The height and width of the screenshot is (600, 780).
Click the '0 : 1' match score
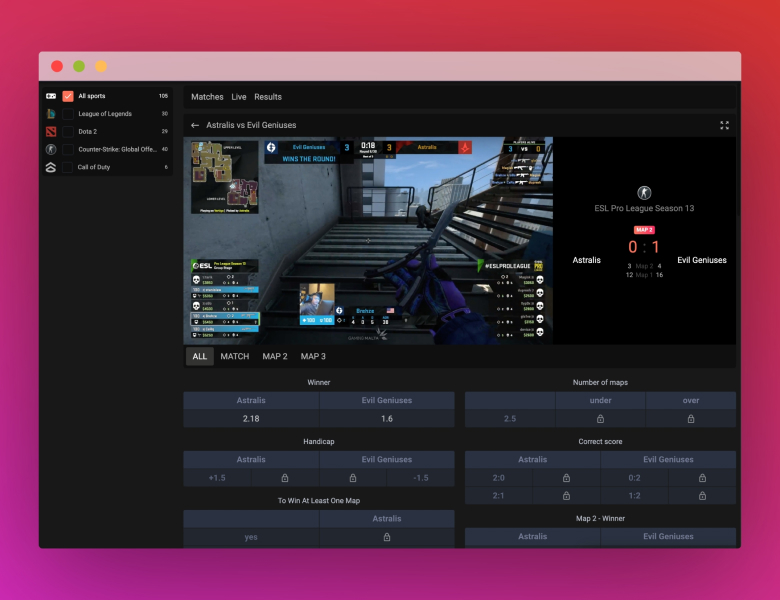(x=644, y=247)
